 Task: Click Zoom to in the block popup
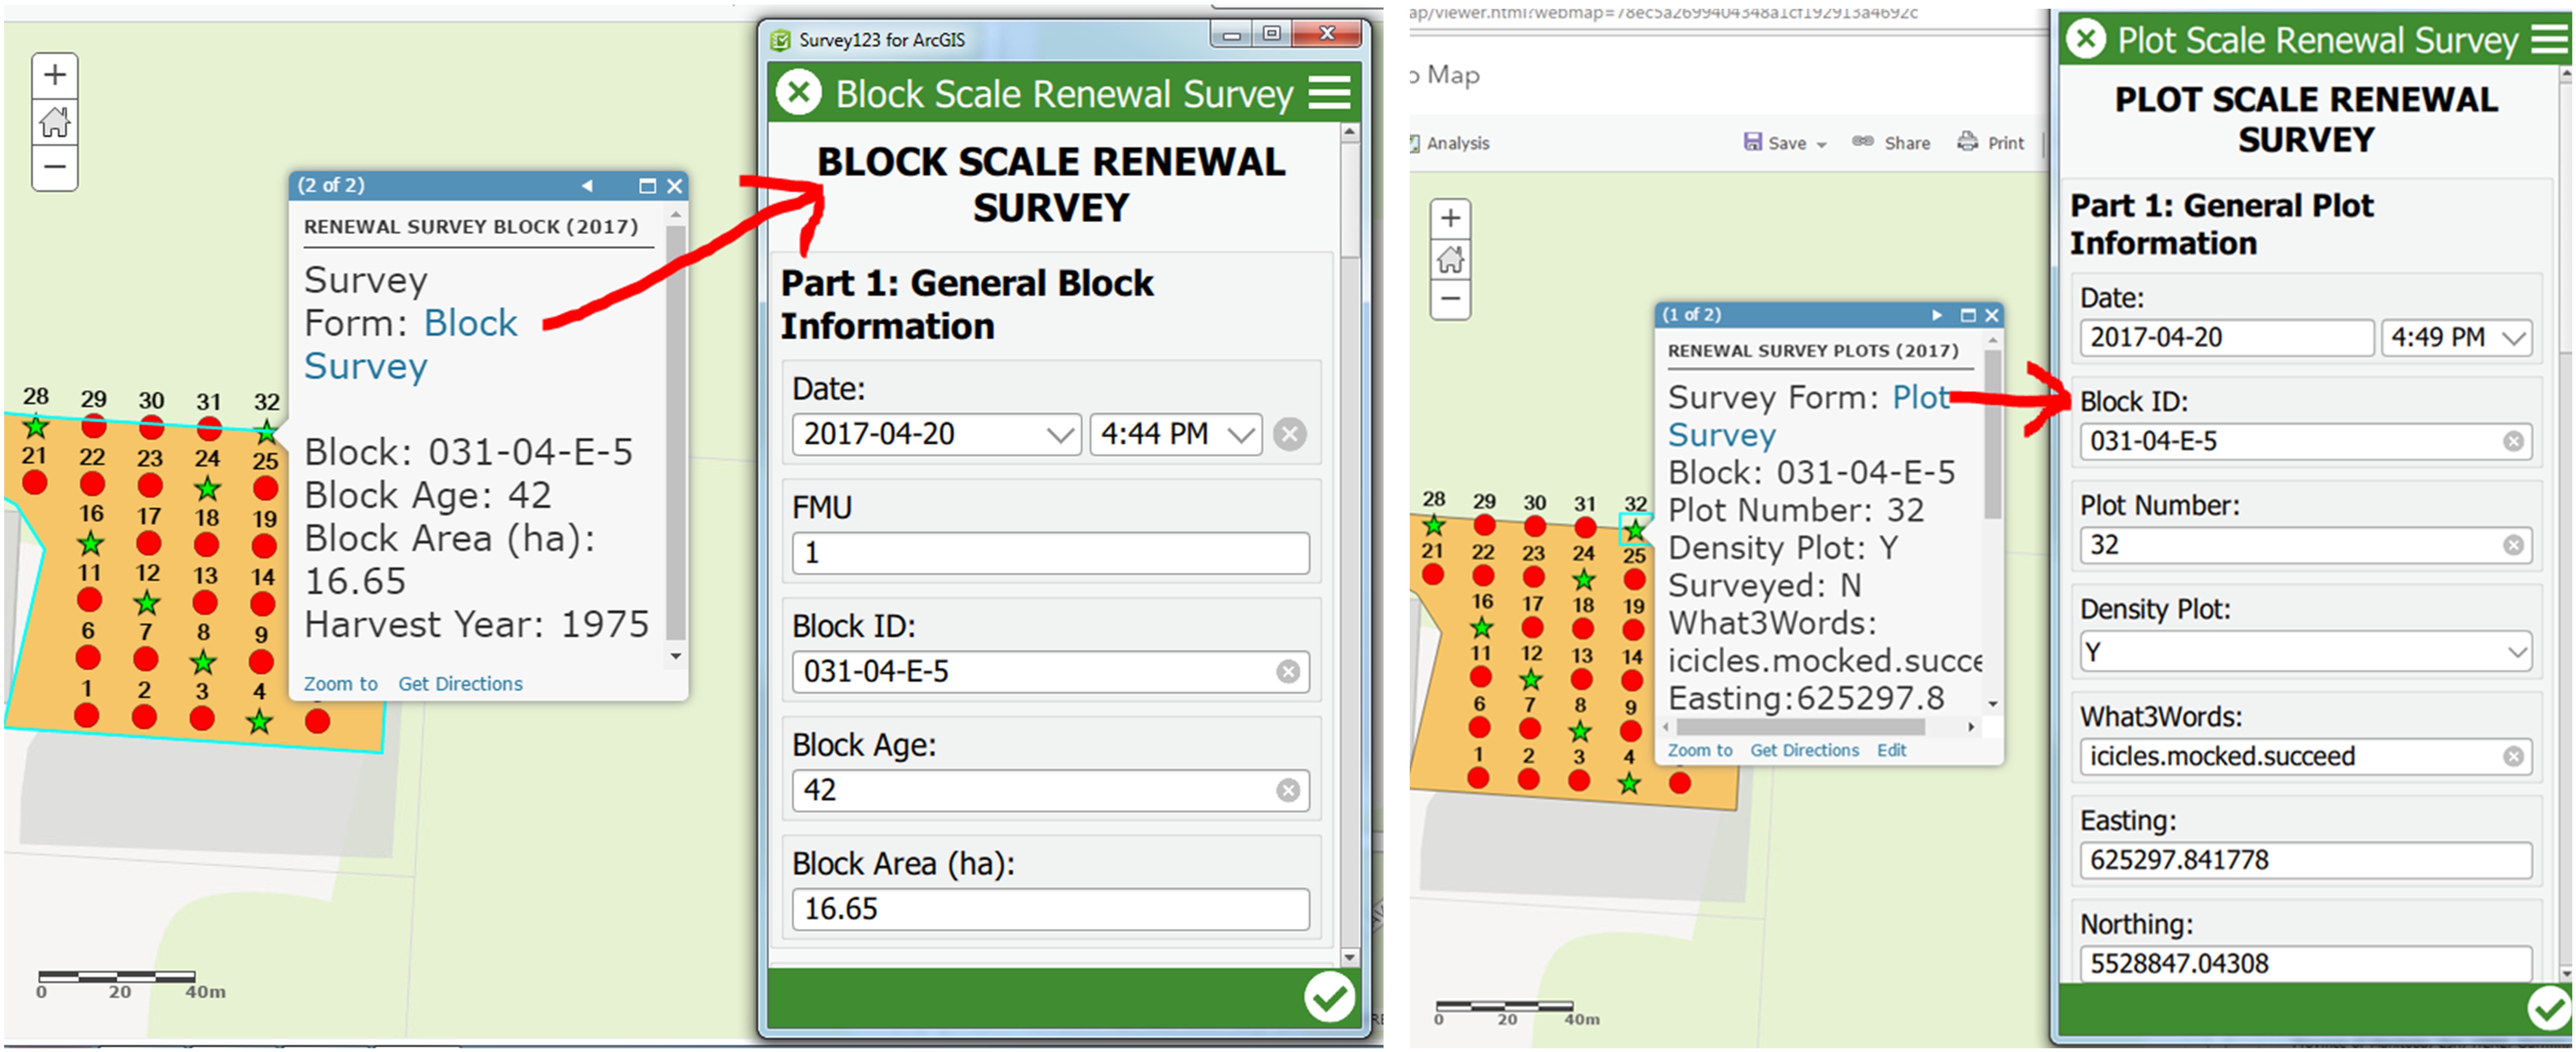click(x=340, y=684)
